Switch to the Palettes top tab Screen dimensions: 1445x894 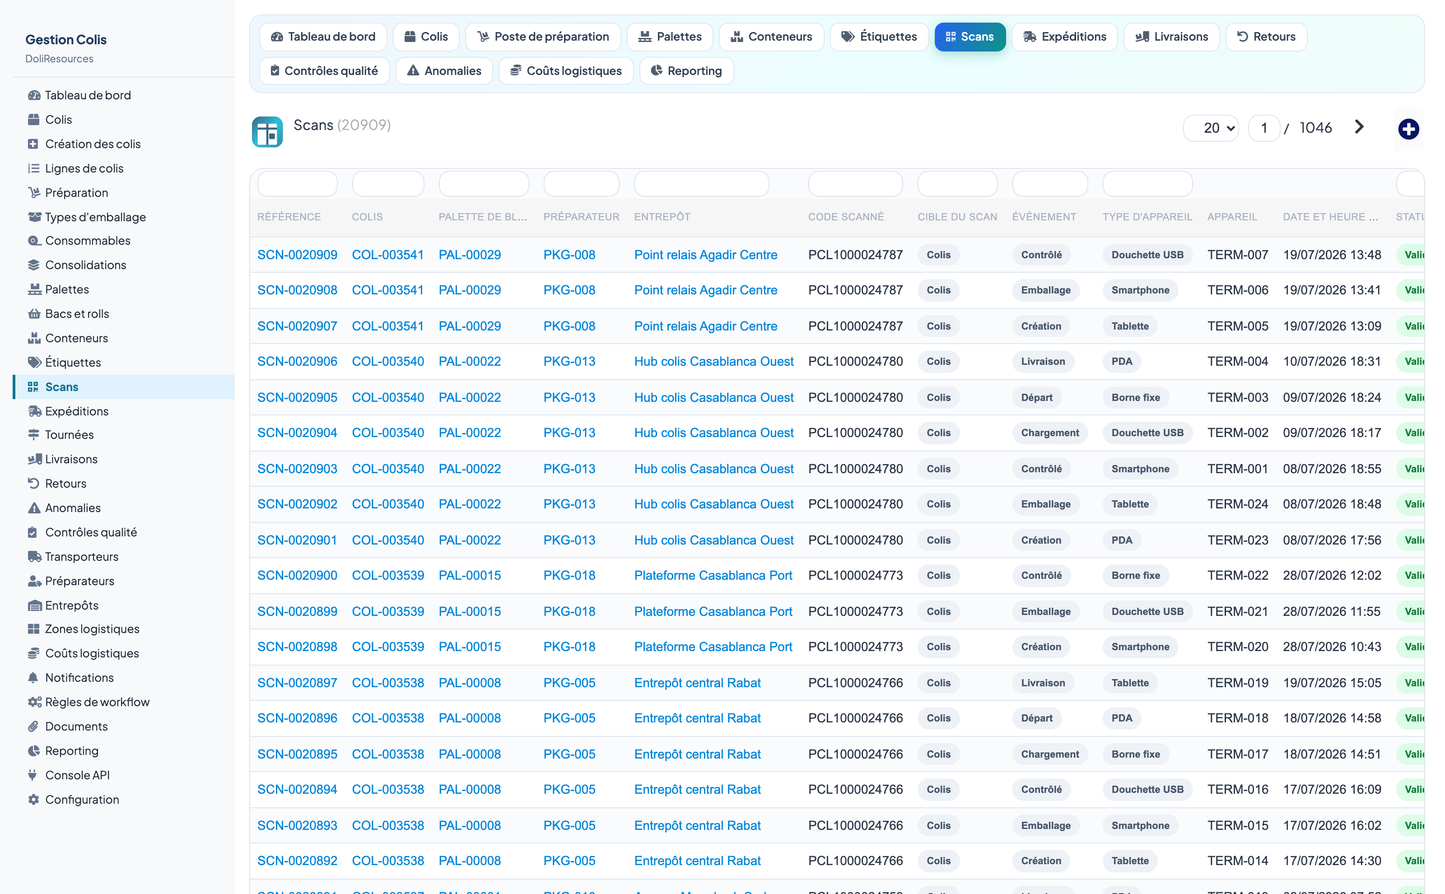click(x=670, y=37)
